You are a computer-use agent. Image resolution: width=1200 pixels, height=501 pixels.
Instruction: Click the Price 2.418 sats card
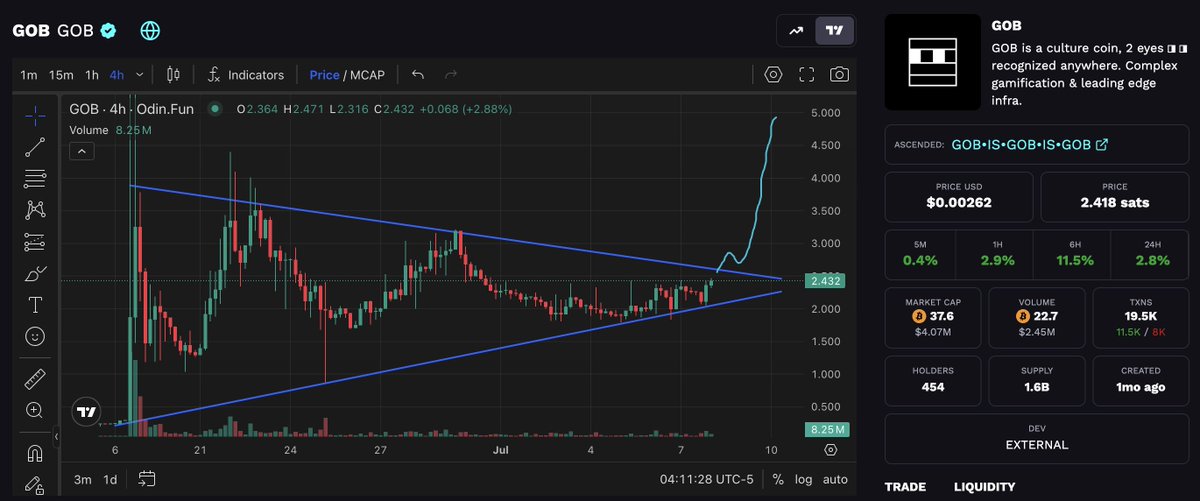[1114, 195]
